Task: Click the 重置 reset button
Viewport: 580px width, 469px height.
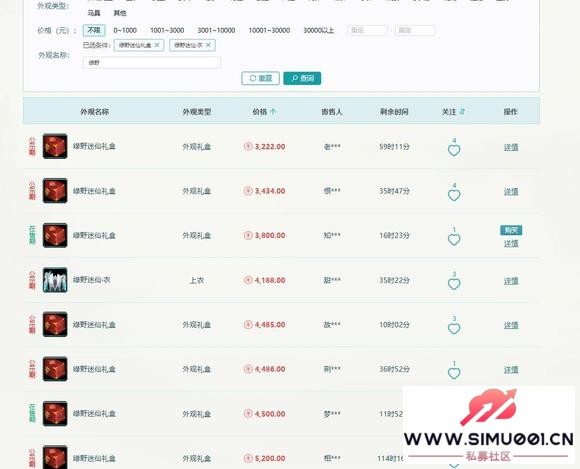Action: (x=260, y=78)
